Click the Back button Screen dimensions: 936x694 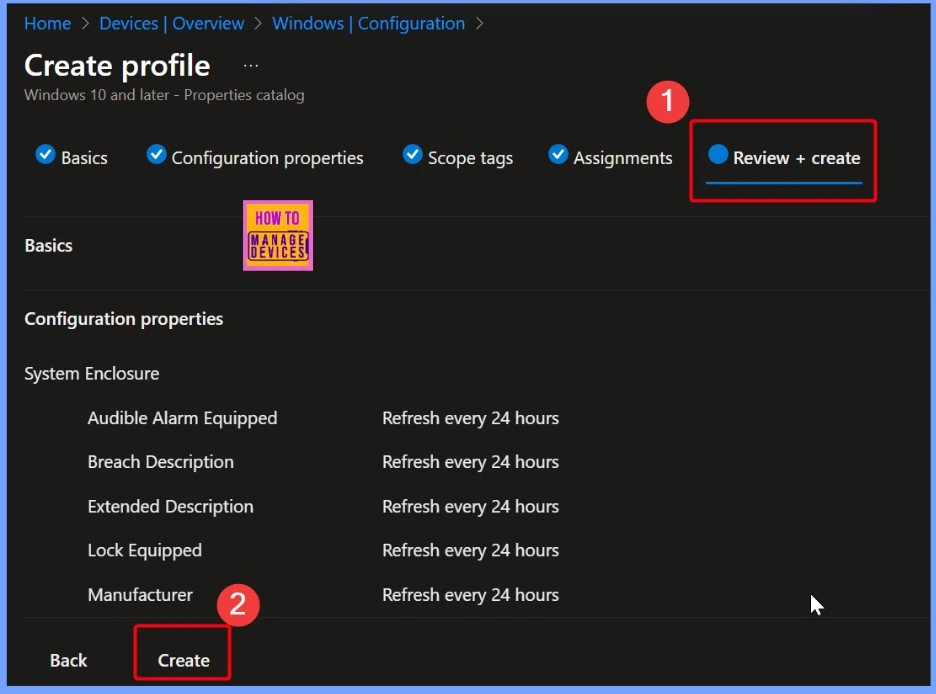pyautogui.click(x=69, y=660)
